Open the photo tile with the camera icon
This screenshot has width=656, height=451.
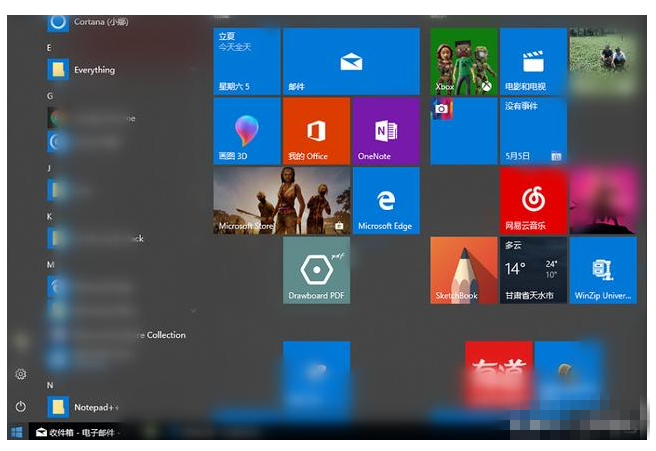464,131
